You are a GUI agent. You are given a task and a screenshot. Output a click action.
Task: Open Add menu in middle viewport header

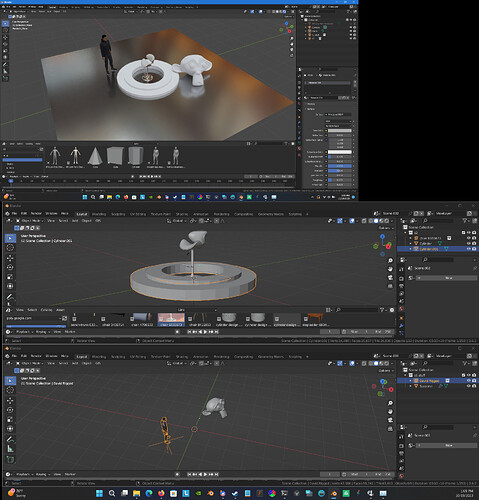click(75, 221)
